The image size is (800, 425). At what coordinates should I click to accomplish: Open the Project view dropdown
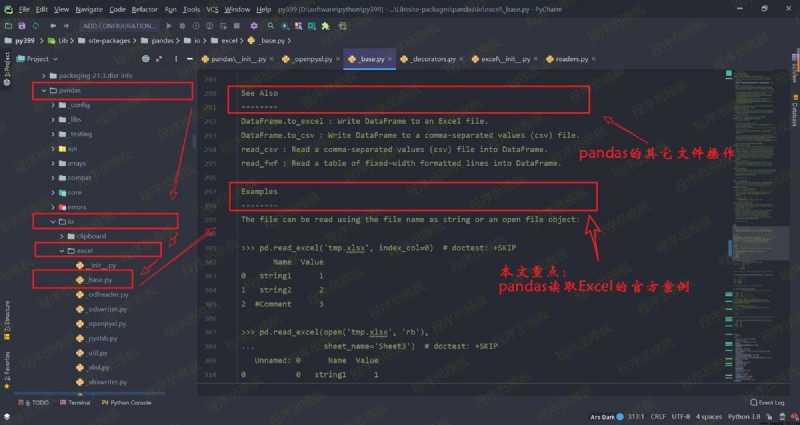click(x=37, y=59)
